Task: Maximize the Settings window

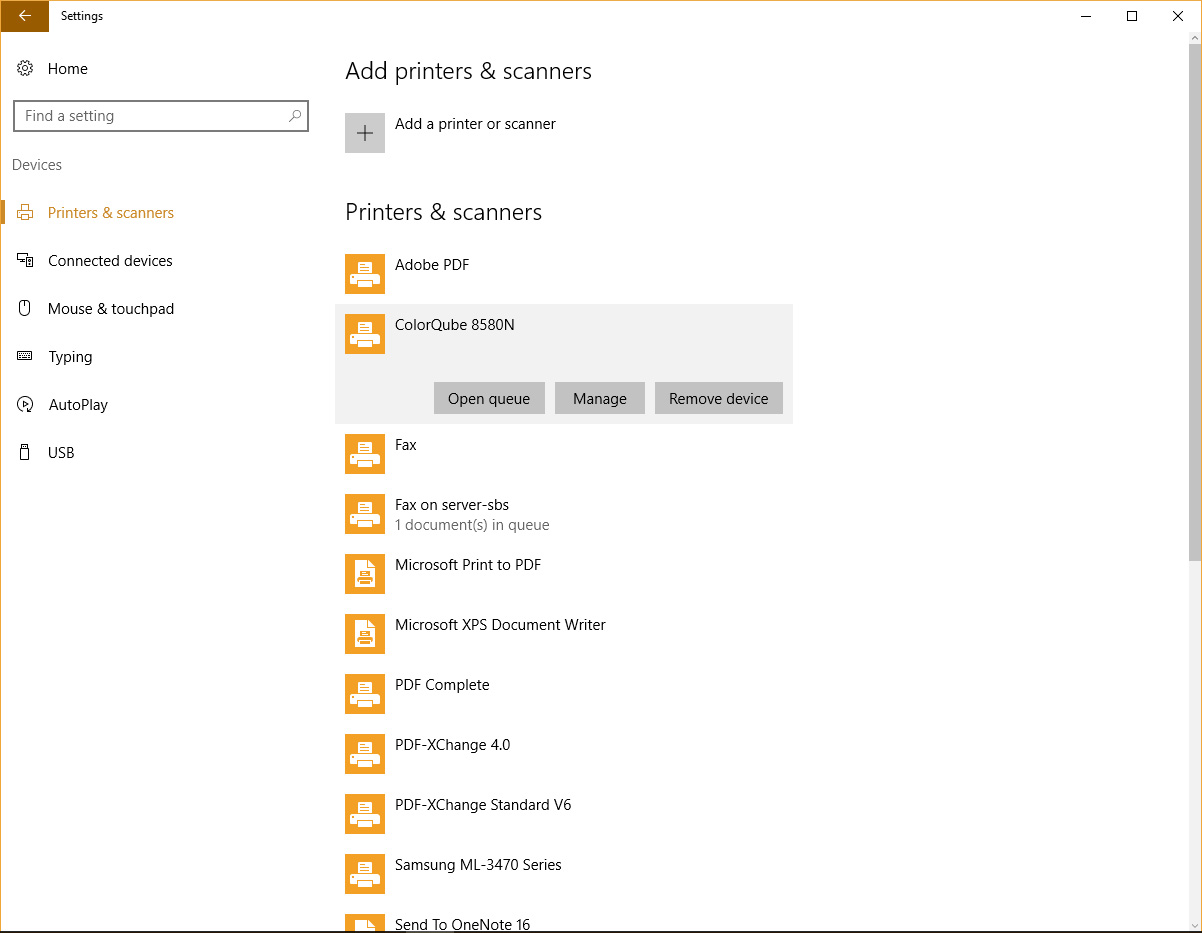Action: point(1132,16)
